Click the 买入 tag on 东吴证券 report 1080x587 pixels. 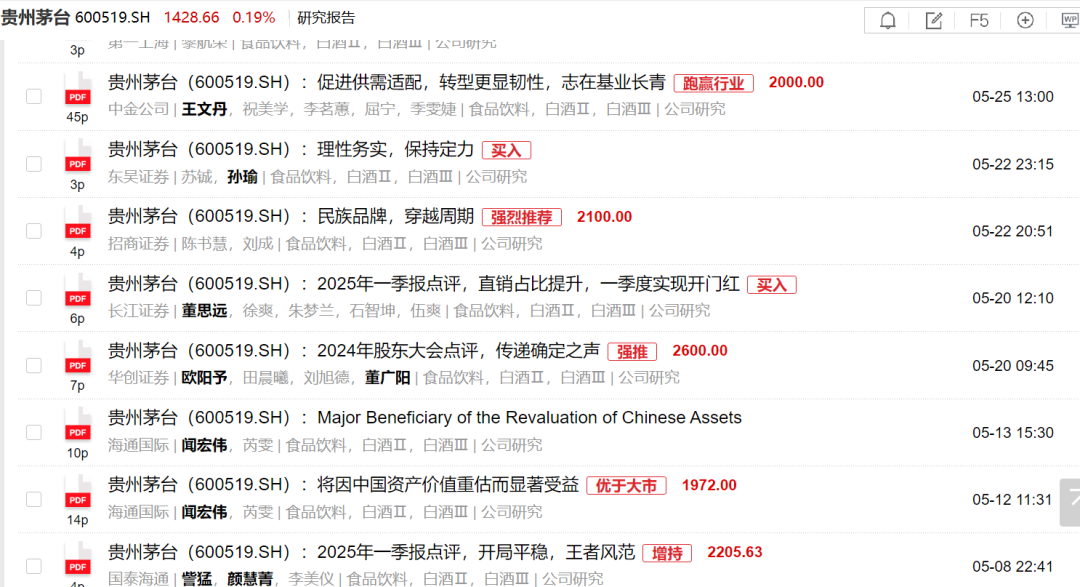[x=506, y=150]
